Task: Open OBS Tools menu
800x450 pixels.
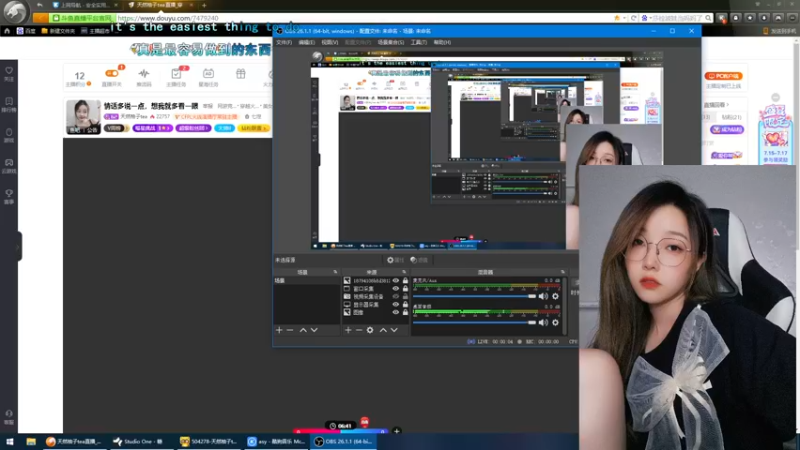Action: pos(419,42)
